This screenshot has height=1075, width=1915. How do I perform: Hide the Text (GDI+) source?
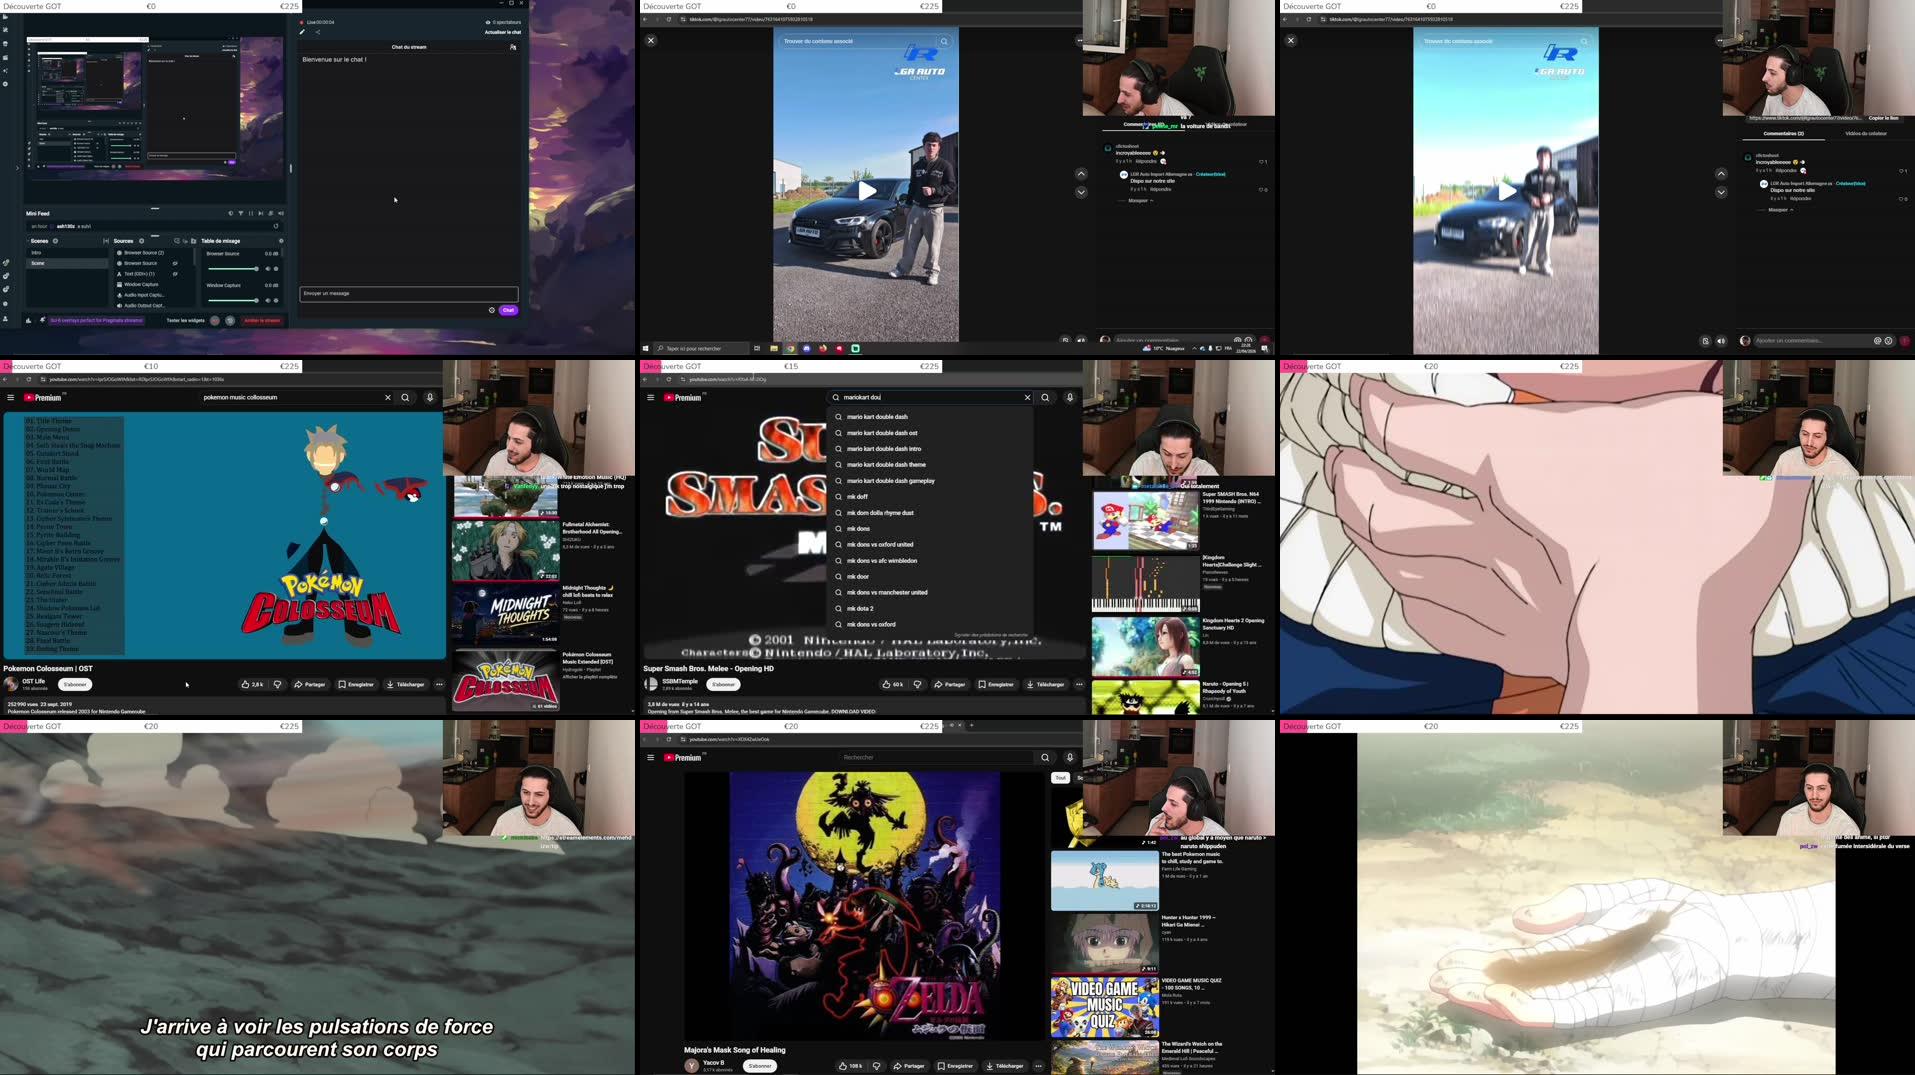click(x=175, y=274)
